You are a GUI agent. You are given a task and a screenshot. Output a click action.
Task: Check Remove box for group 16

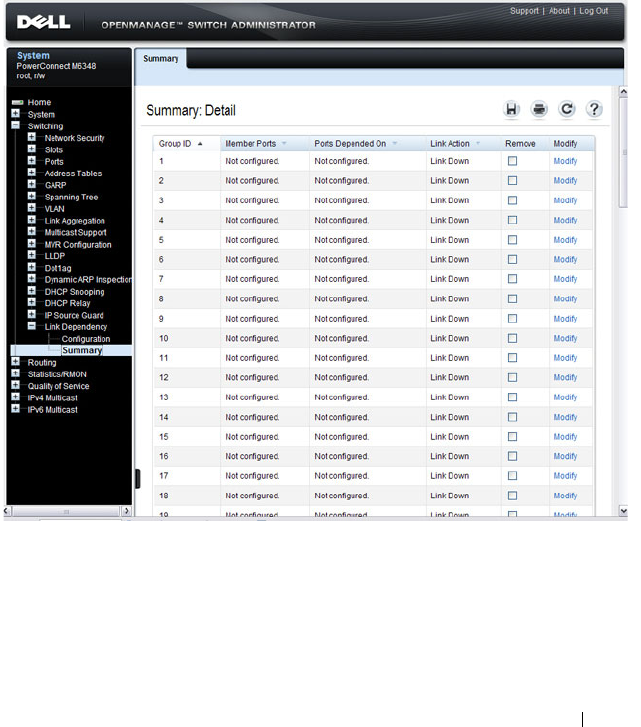coord(512,456)
